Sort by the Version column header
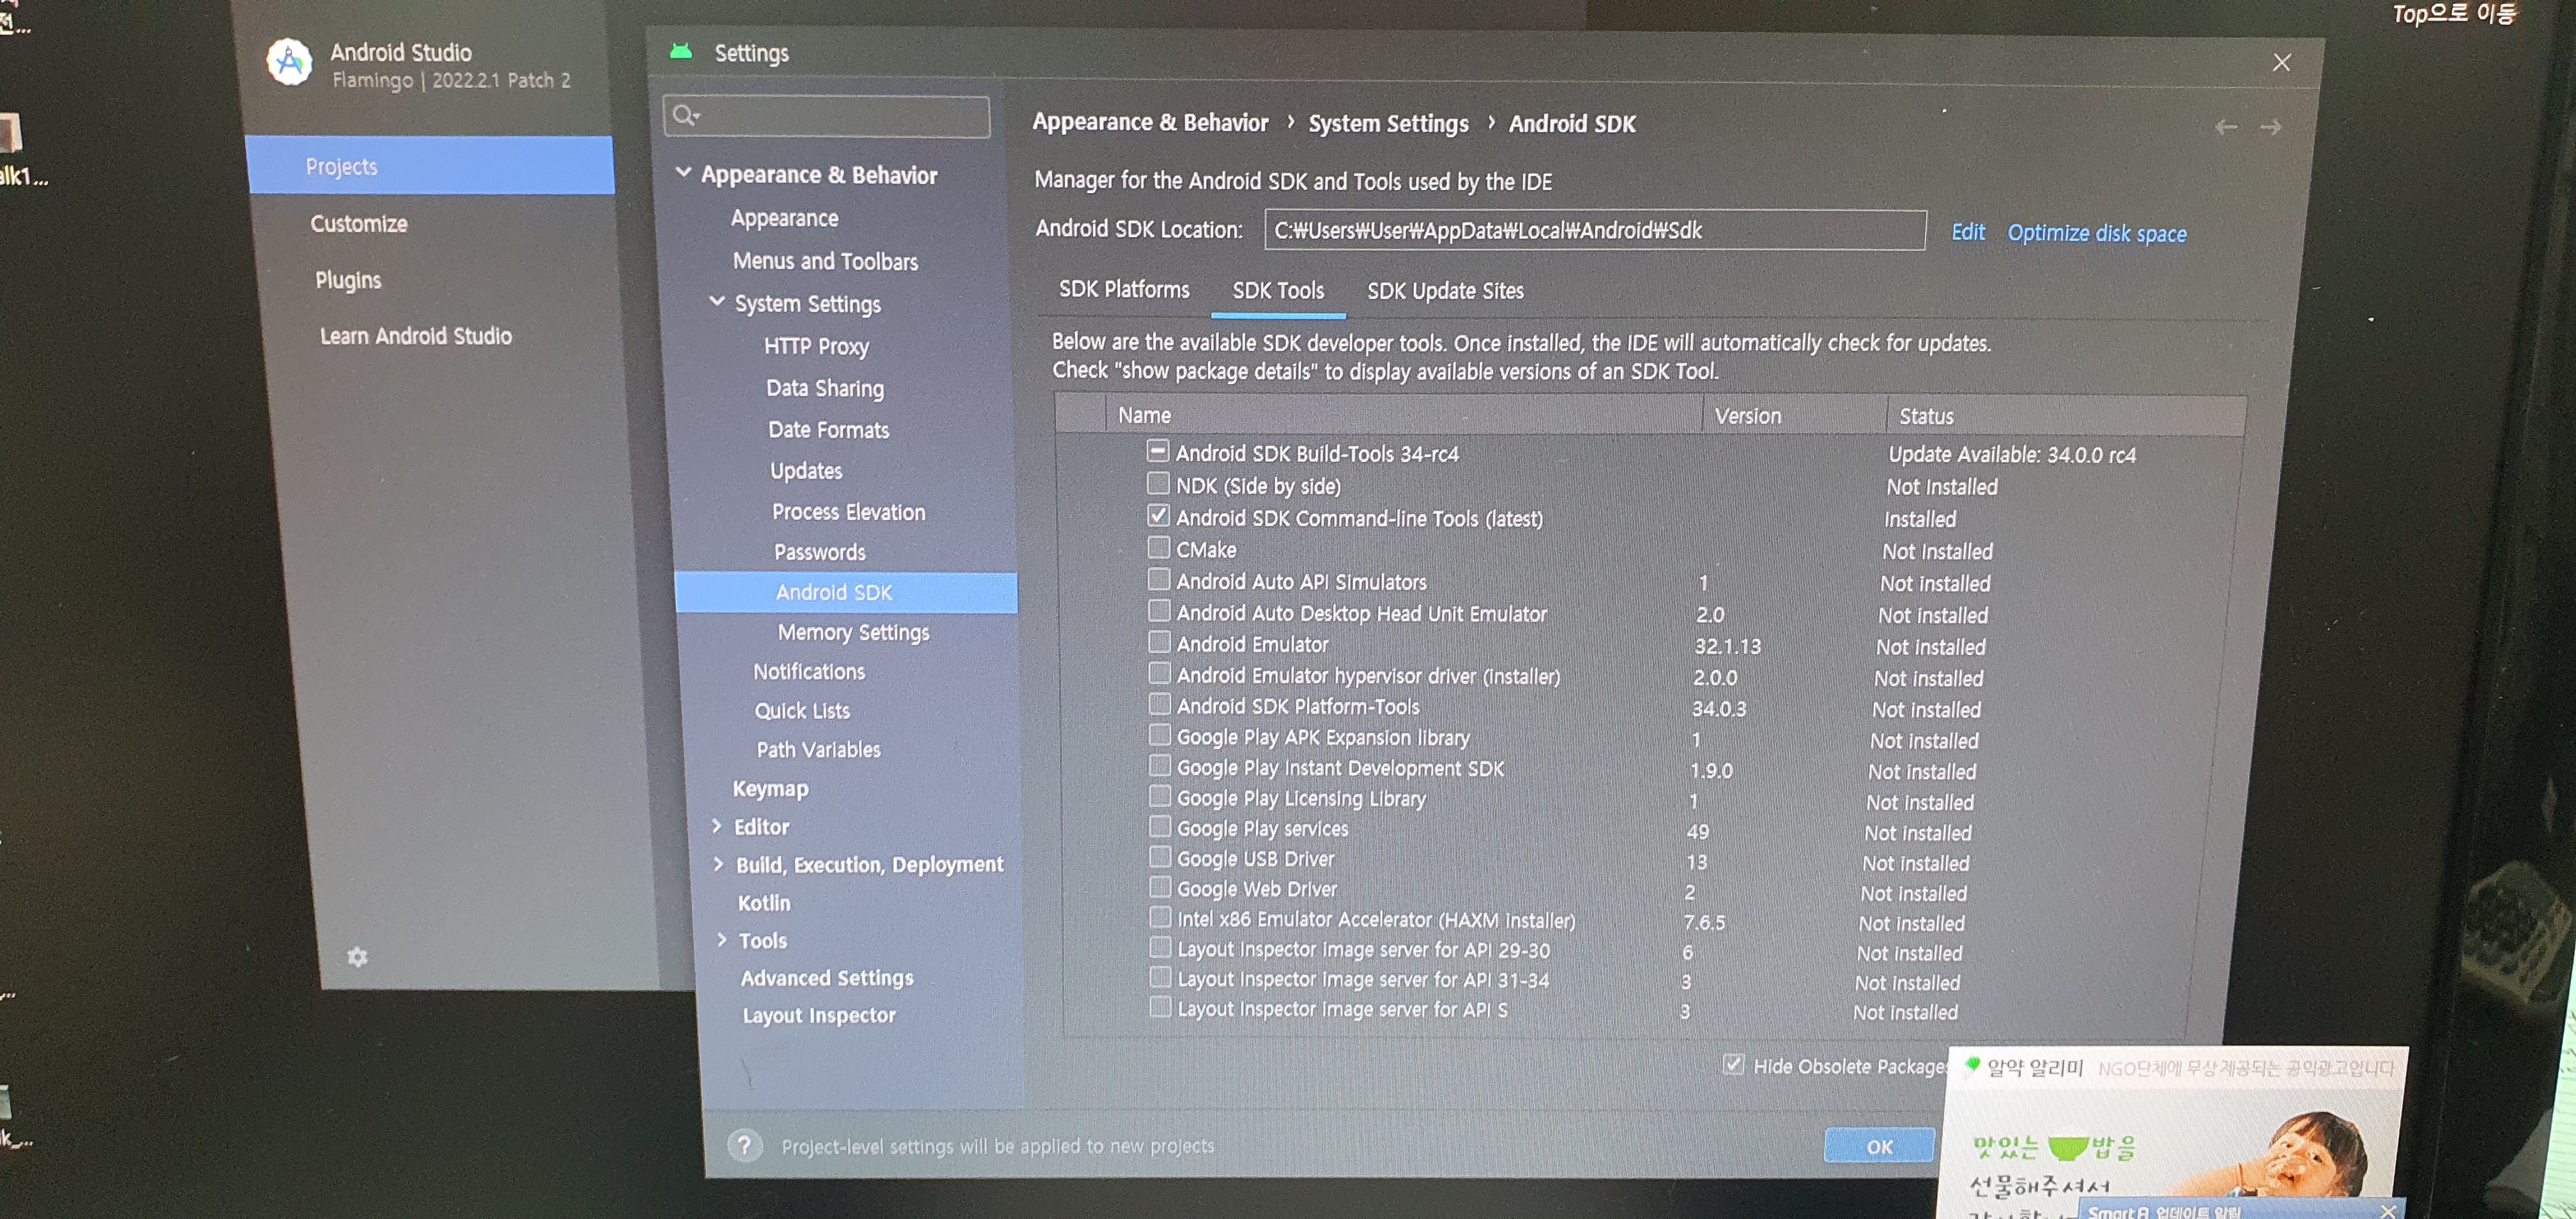Image resolution: width=2576 pixels, height=1219 pixels. pos(1794,416)
